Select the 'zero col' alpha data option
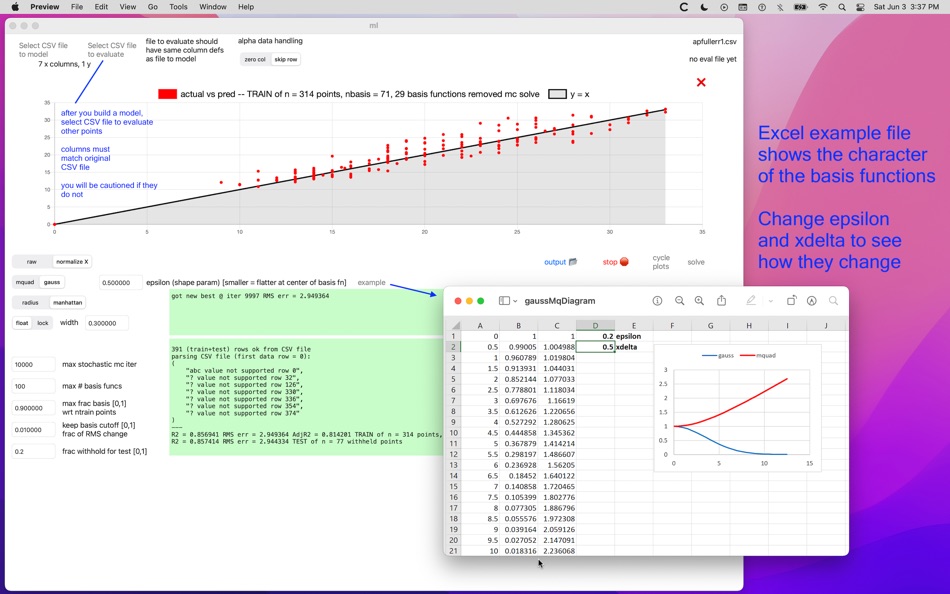 (255, 59)
